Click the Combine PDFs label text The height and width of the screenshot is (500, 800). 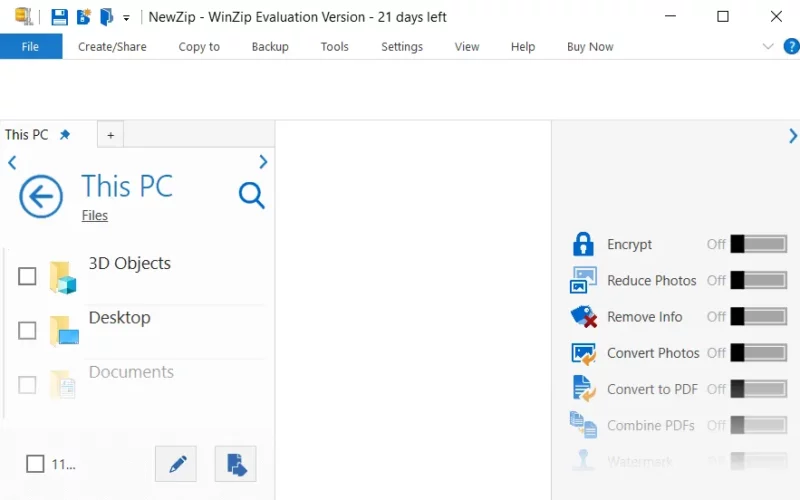(x=651, y=426)
